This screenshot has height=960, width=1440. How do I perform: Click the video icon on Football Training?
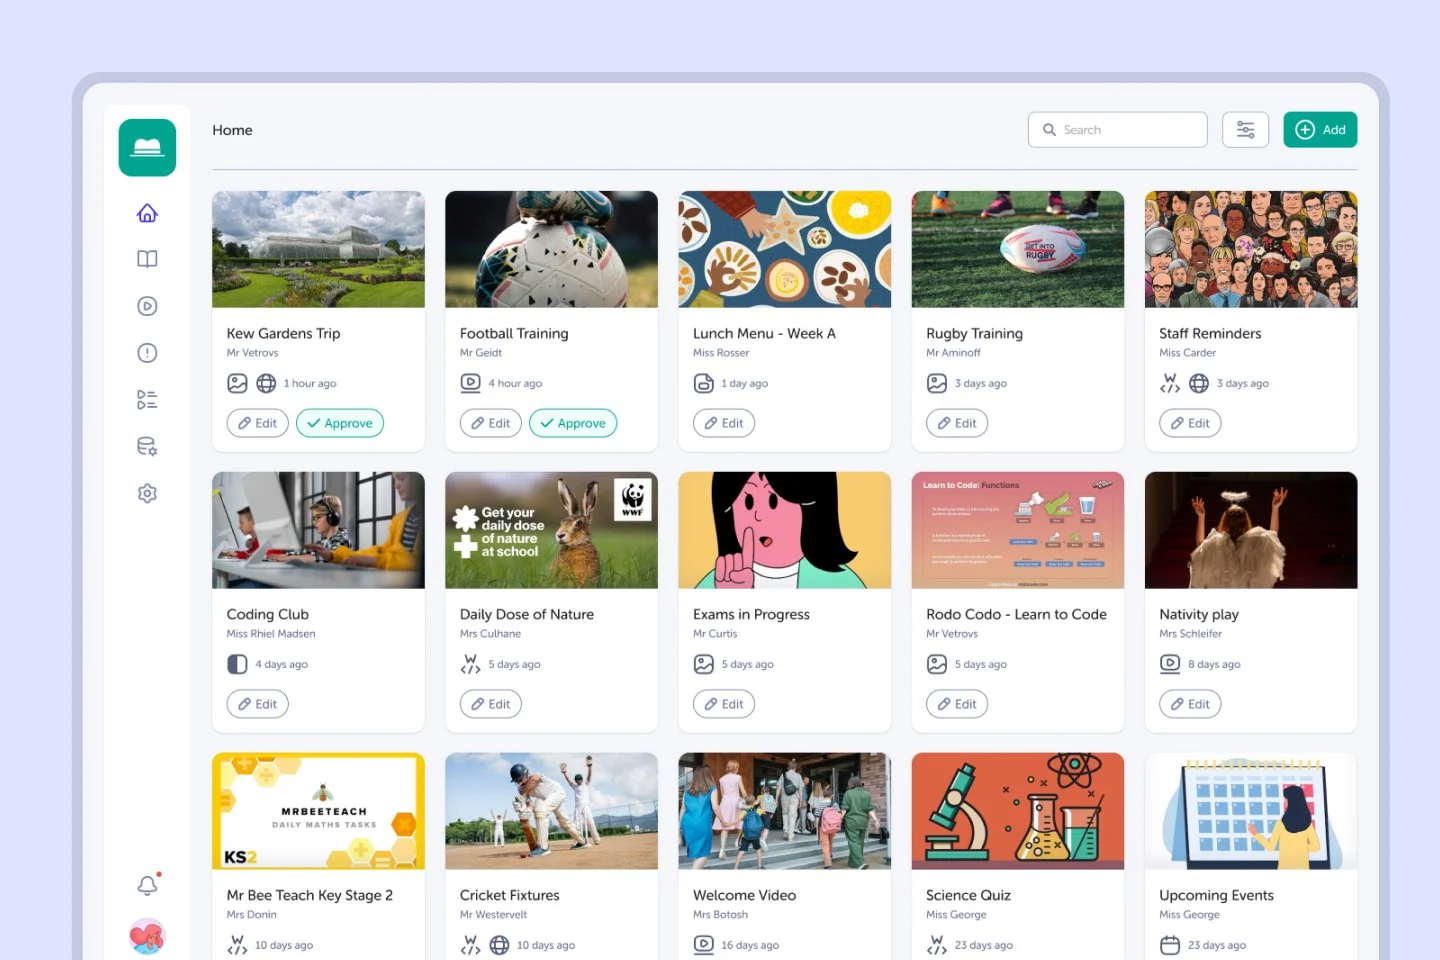coord(470,383)
